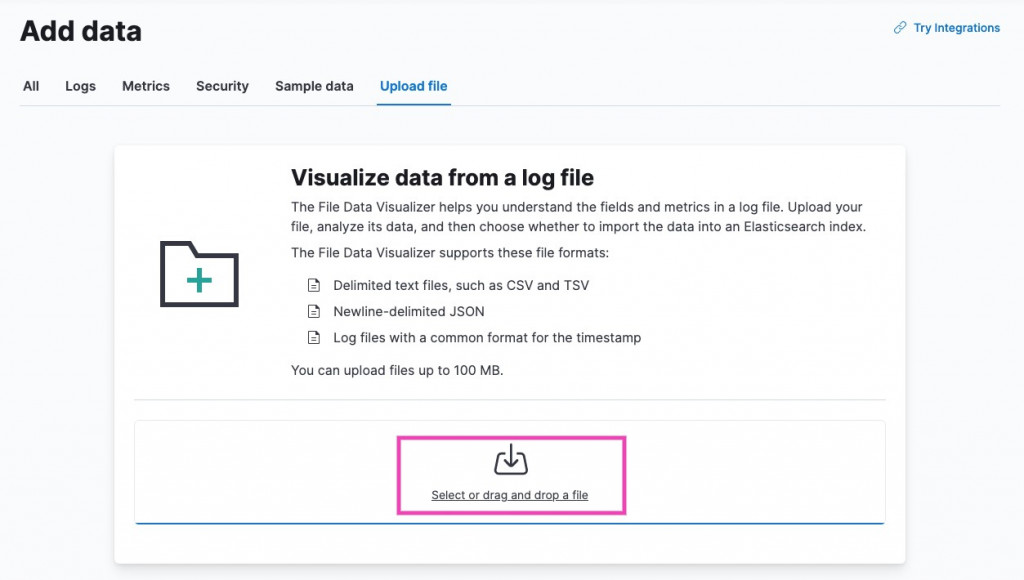Click the "Visualize data from a log file" title
1024x580 pixels.
click(x=442, y=178)
